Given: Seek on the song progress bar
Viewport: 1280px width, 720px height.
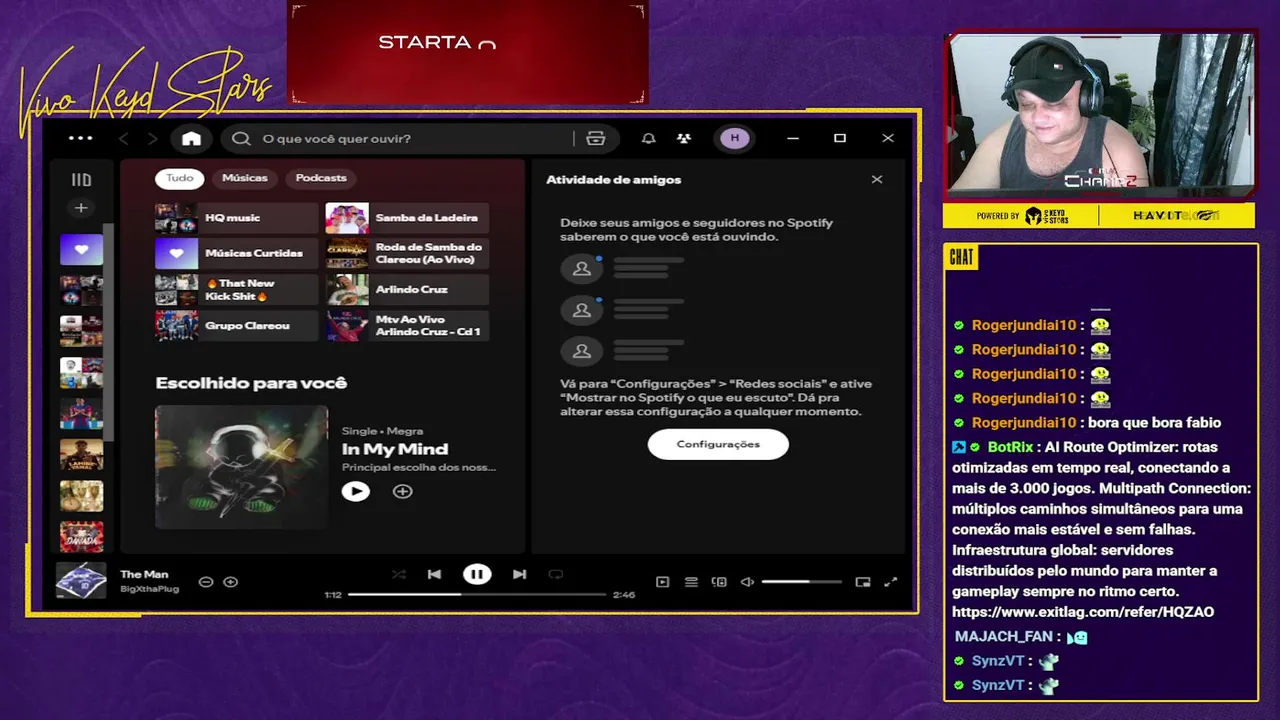Looking at the screenshot, I should pos(478,594).
